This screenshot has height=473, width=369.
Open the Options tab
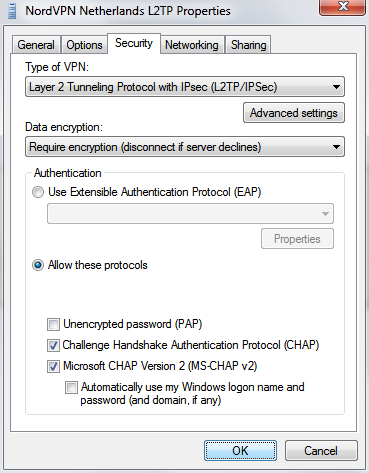pyautogui.click(x=84, y=45)
